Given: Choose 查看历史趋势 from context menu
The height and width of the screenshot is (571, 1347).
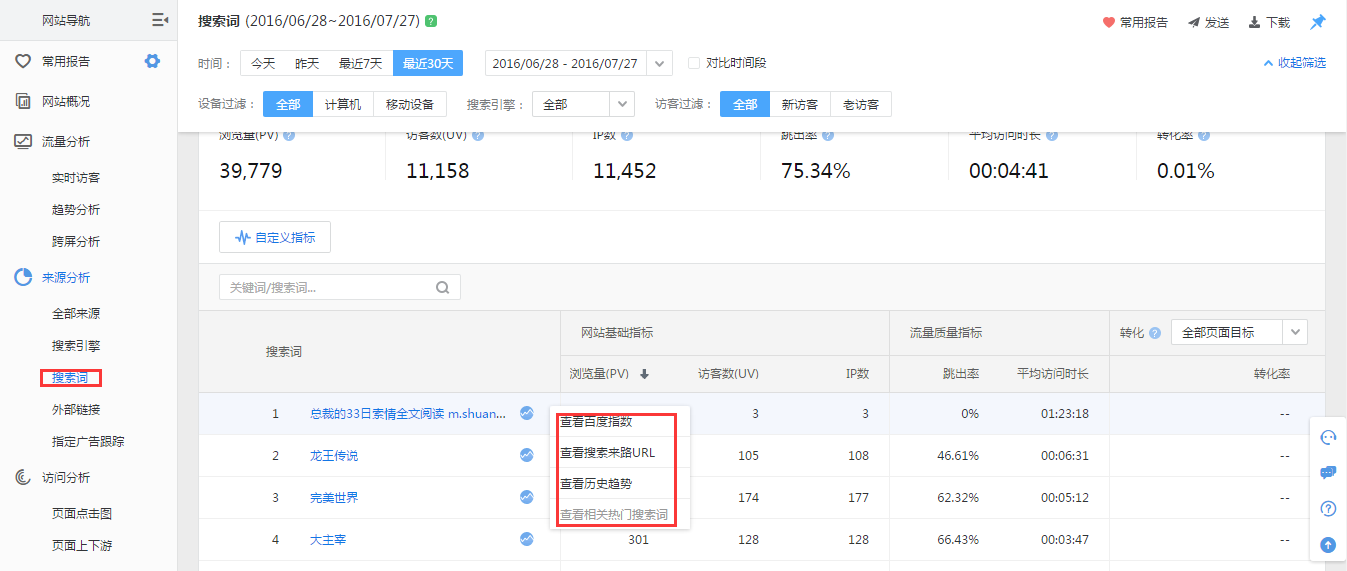Looking at the screenshot, I should click(x=596, y=484).
